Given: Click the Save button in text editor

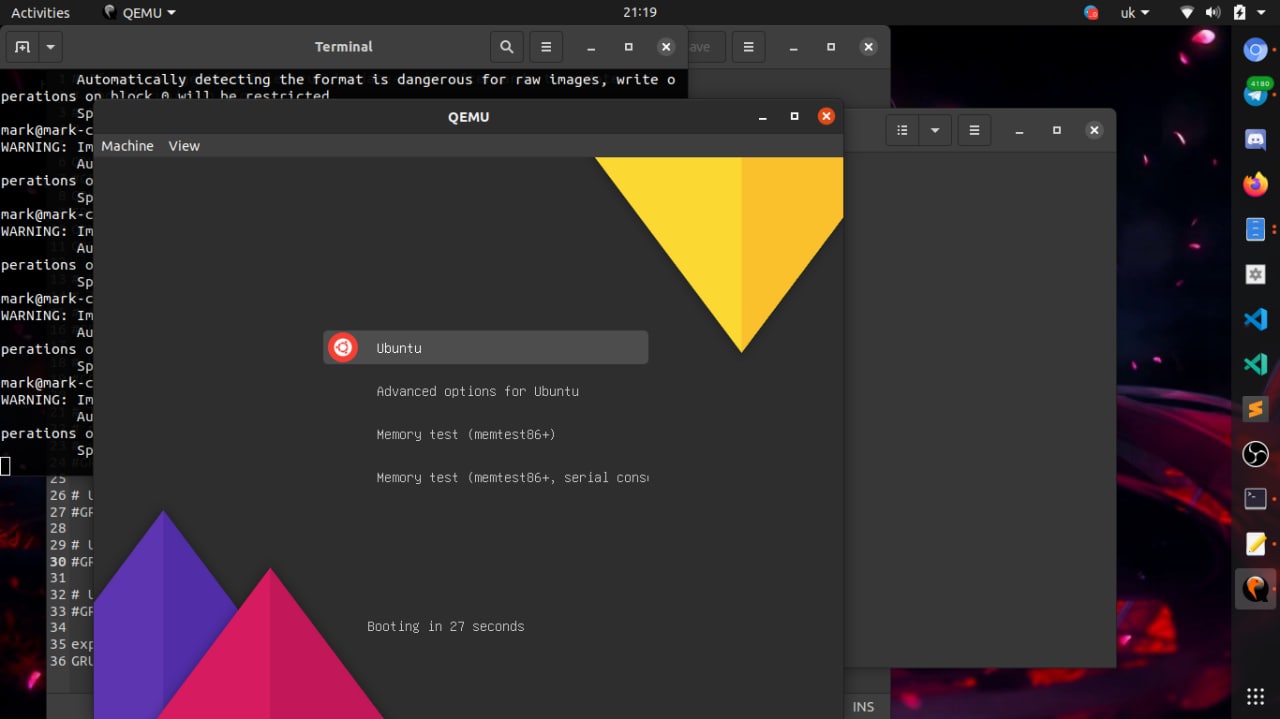Looking at the screenshot, I should click(704, 47).
